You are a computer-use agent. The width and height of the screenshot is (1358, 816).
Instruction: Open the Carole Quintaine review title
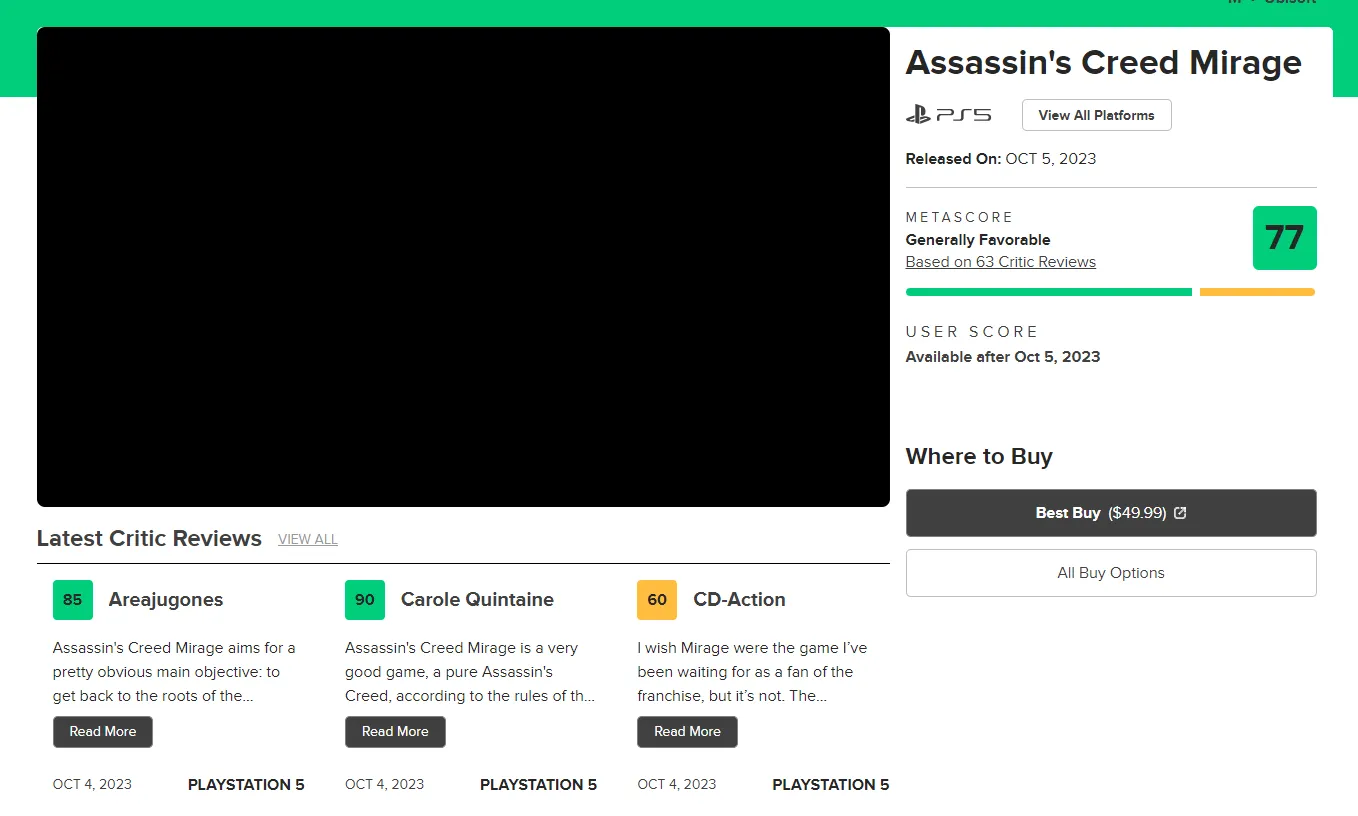coord(477,600)
